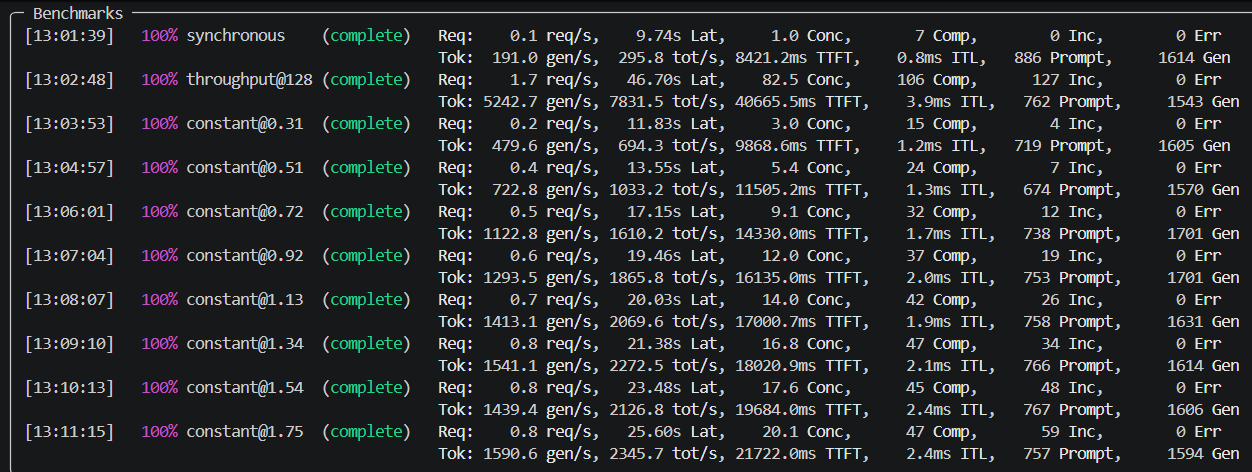This screenshot has height=472, width=1252.
Task: Click the 'constant@1.75' benchmark label
Action: point(244,432)
